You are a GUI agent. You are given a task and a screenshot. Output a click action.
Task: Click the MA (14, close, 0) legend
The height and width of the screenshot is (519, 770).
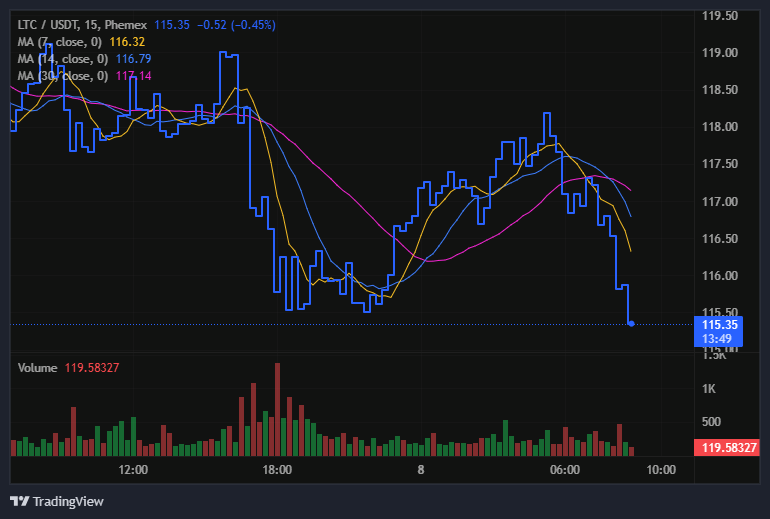[x=64, y=59]
